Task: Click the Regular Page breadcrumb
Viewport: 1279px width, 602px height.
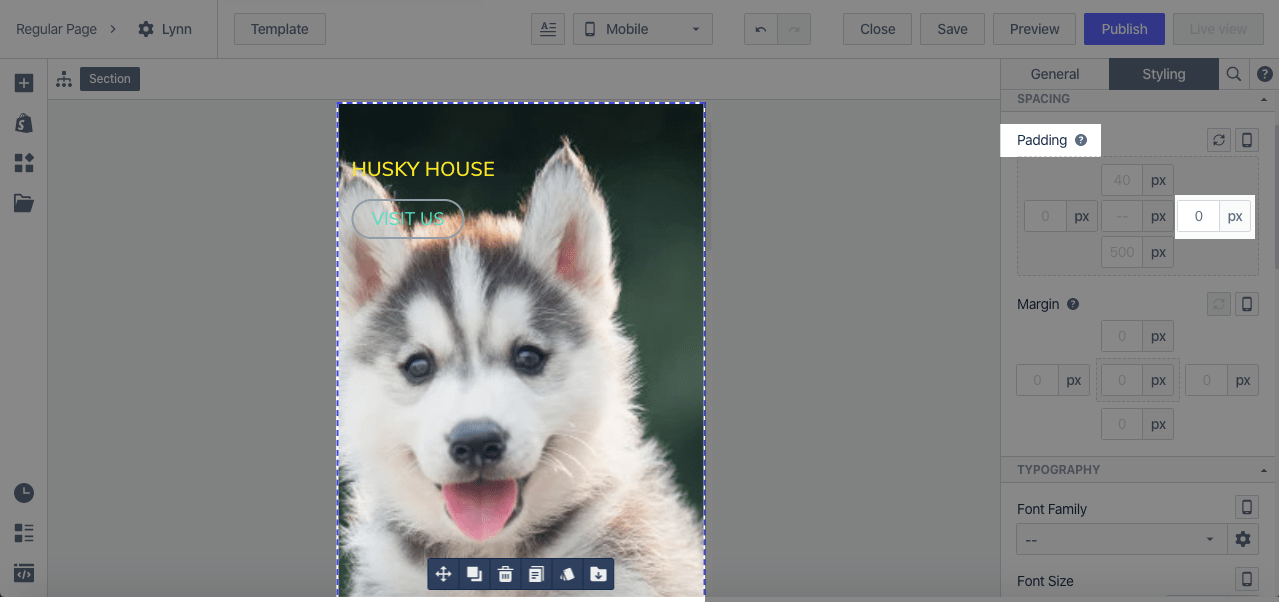Action: [56, 29]
